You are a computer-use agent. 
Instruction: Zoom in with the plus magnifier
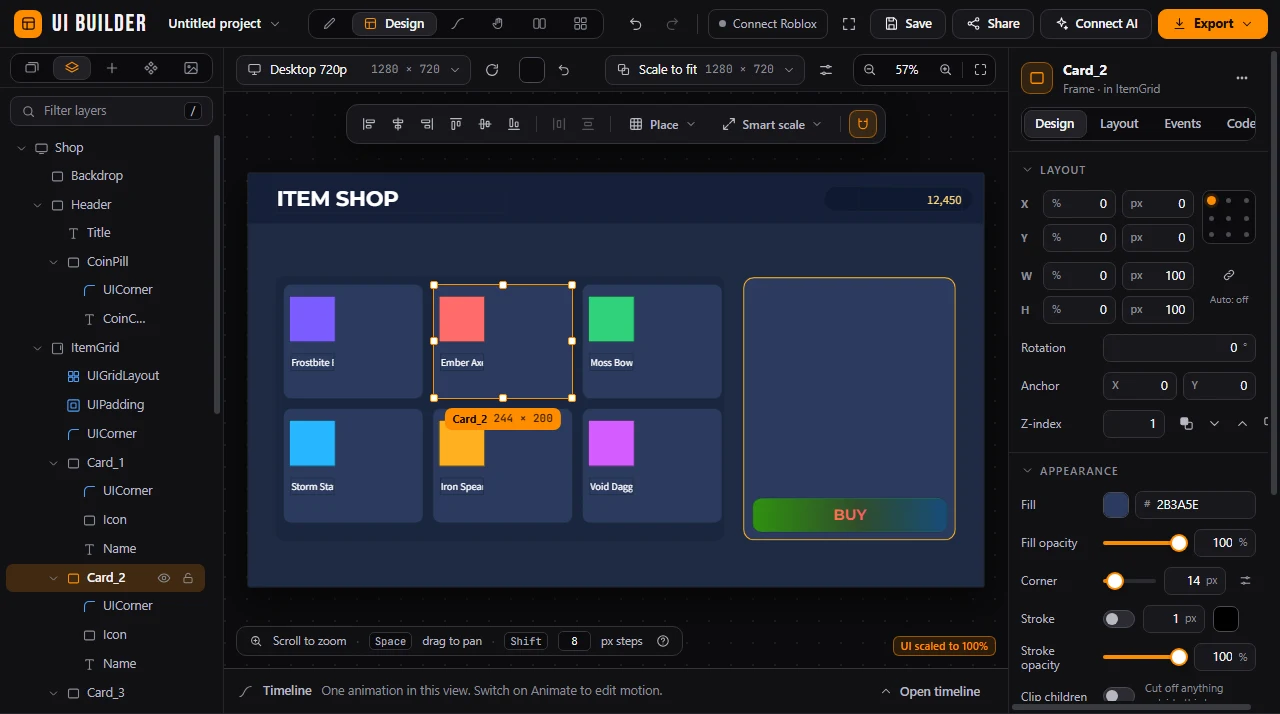coord(946,70)
